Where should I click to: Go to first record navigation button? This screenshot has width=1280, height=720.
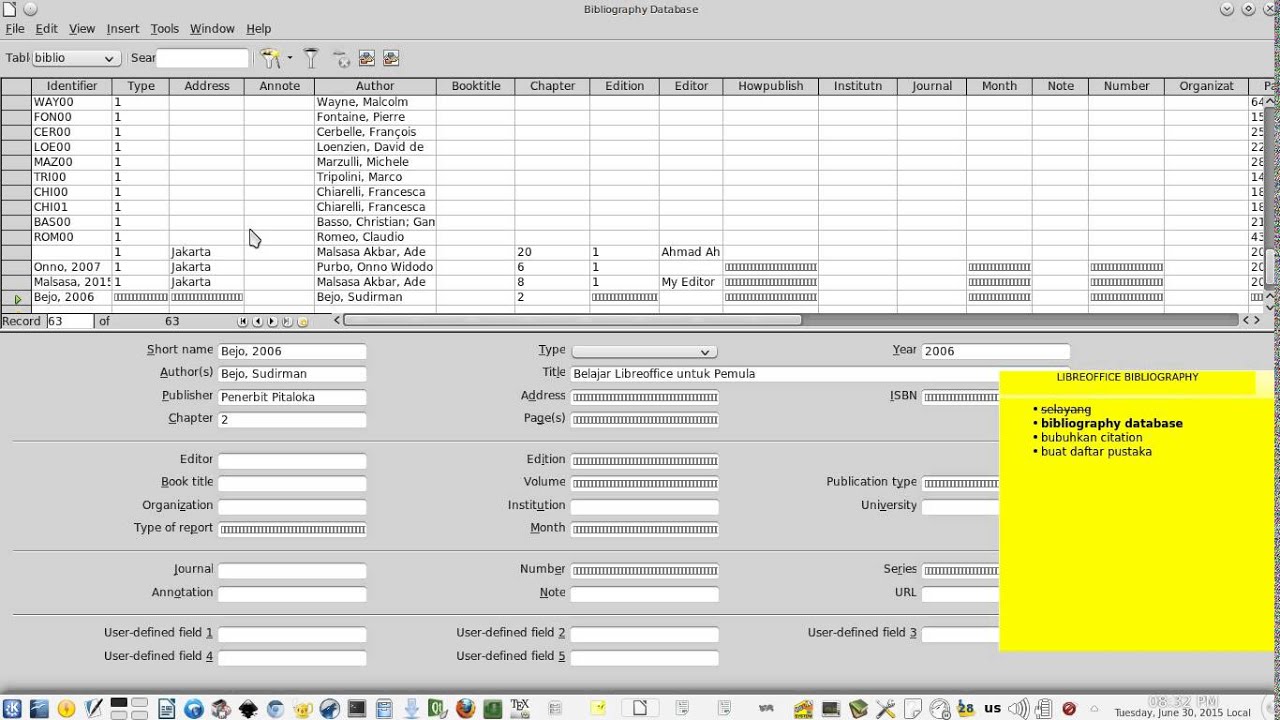243,321
